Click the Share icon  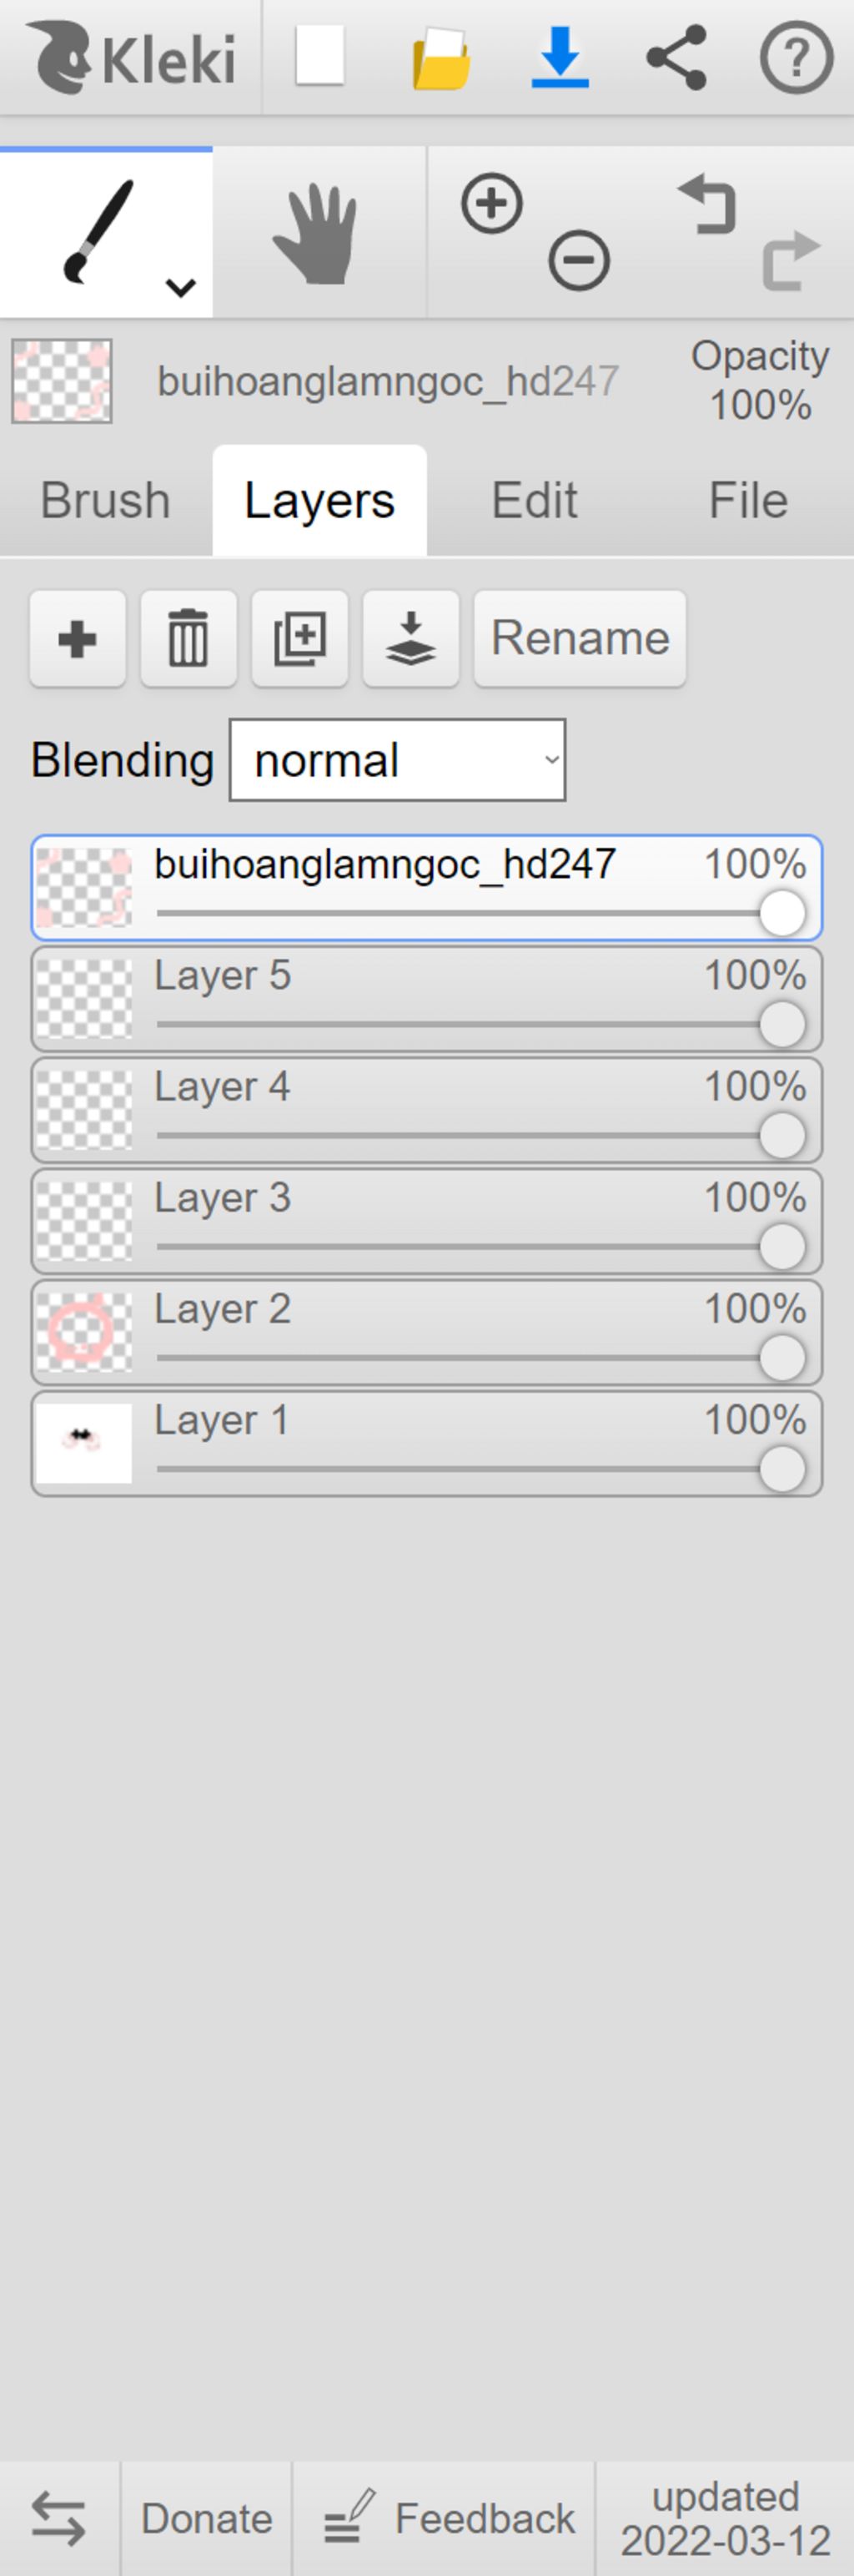pyautogui.click(x=677, y=57)
